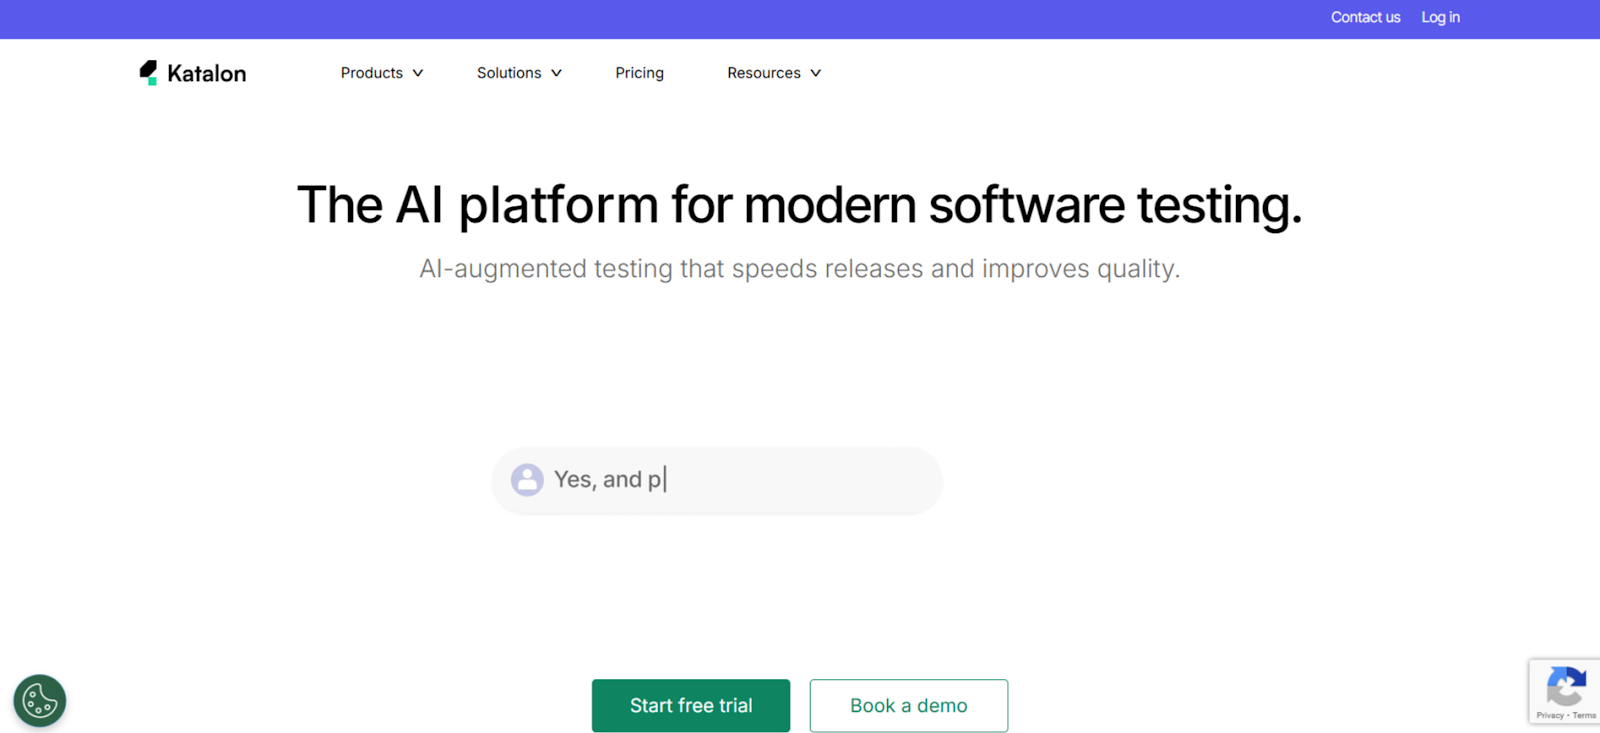
Task: Click the 'Yes, and p' prompt field
Action: click(x=717, y=481)
